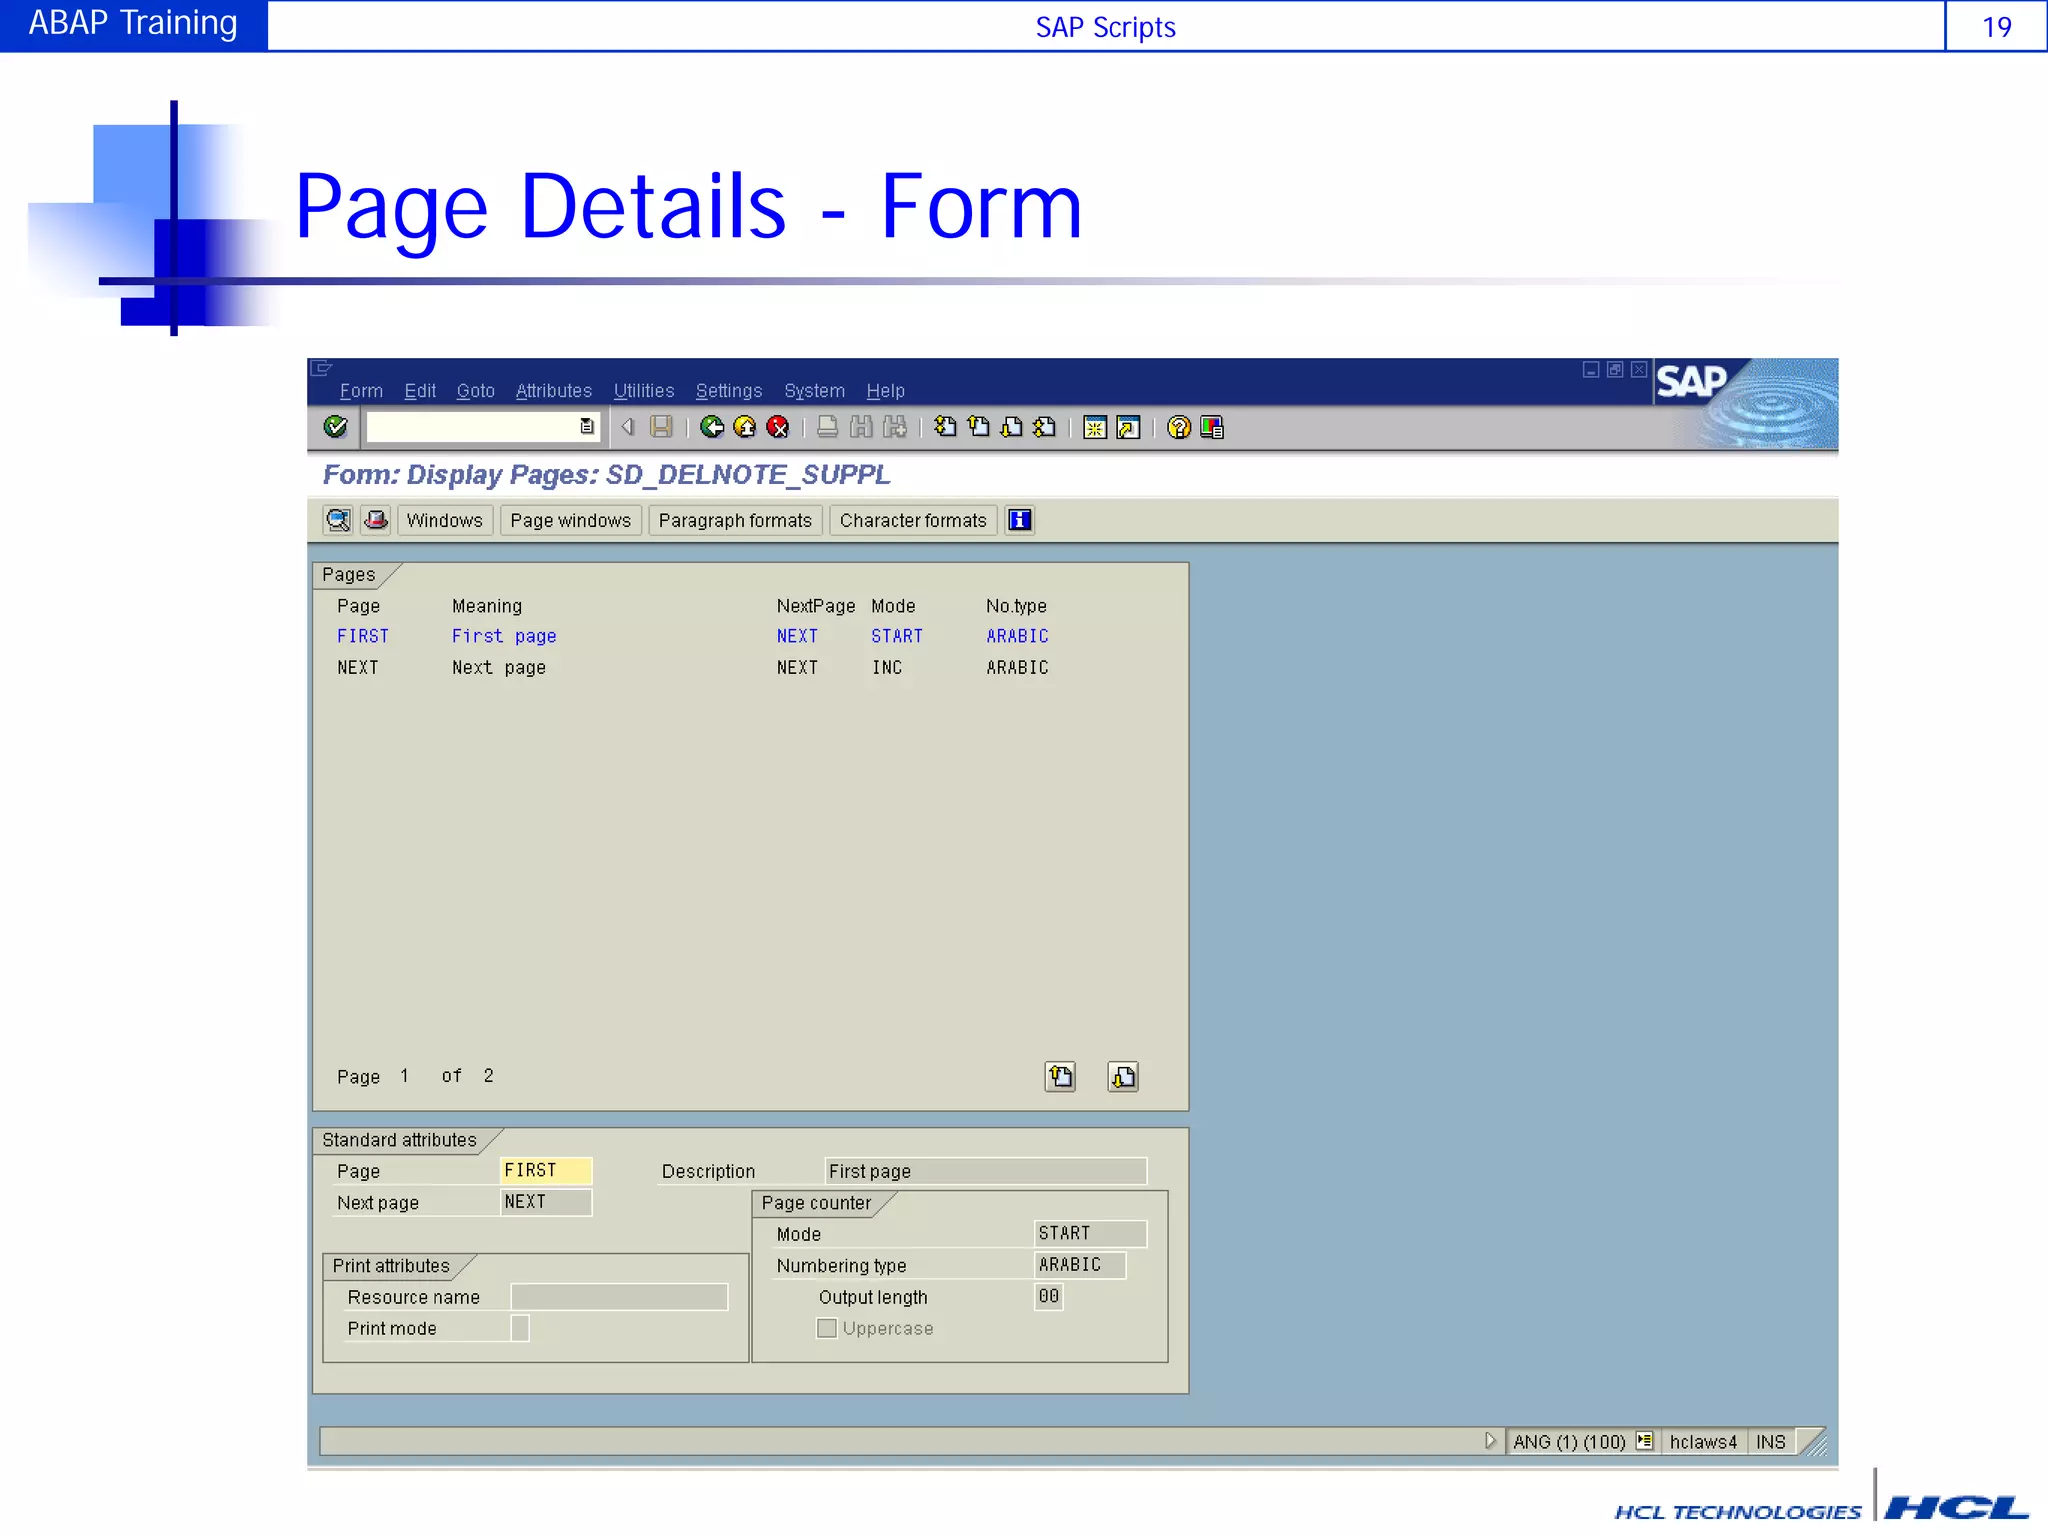Click the blue Information icon
Viewport: 2048px width, 1536px height.
pyautogui.click(x=1019, y=520)
